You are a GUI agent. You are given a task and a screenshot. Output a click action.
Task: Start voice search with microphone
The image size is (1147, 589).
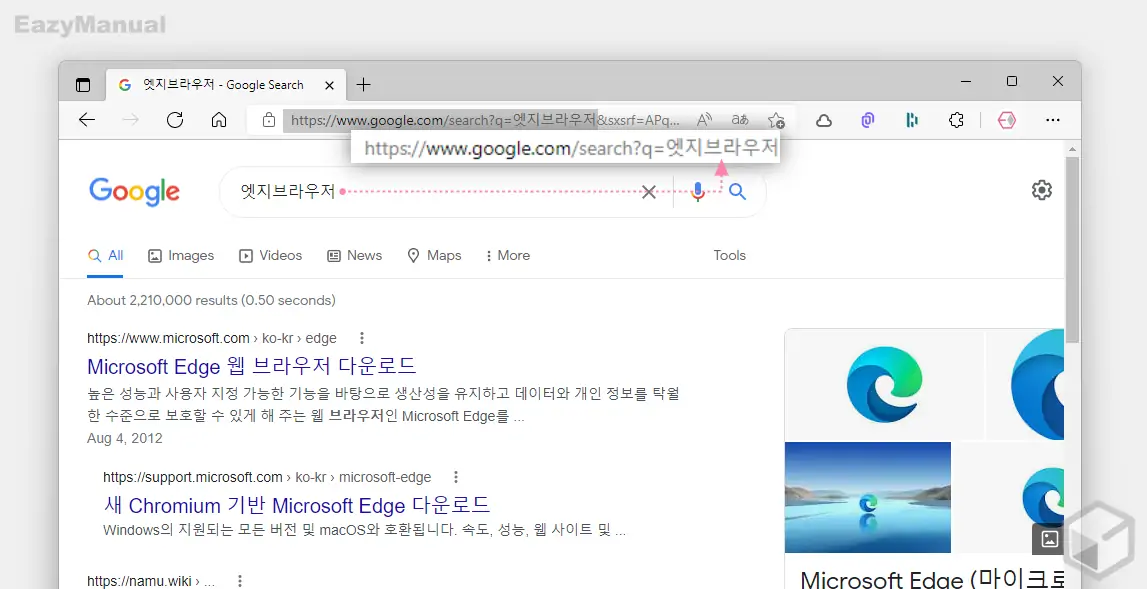point(698,192)
